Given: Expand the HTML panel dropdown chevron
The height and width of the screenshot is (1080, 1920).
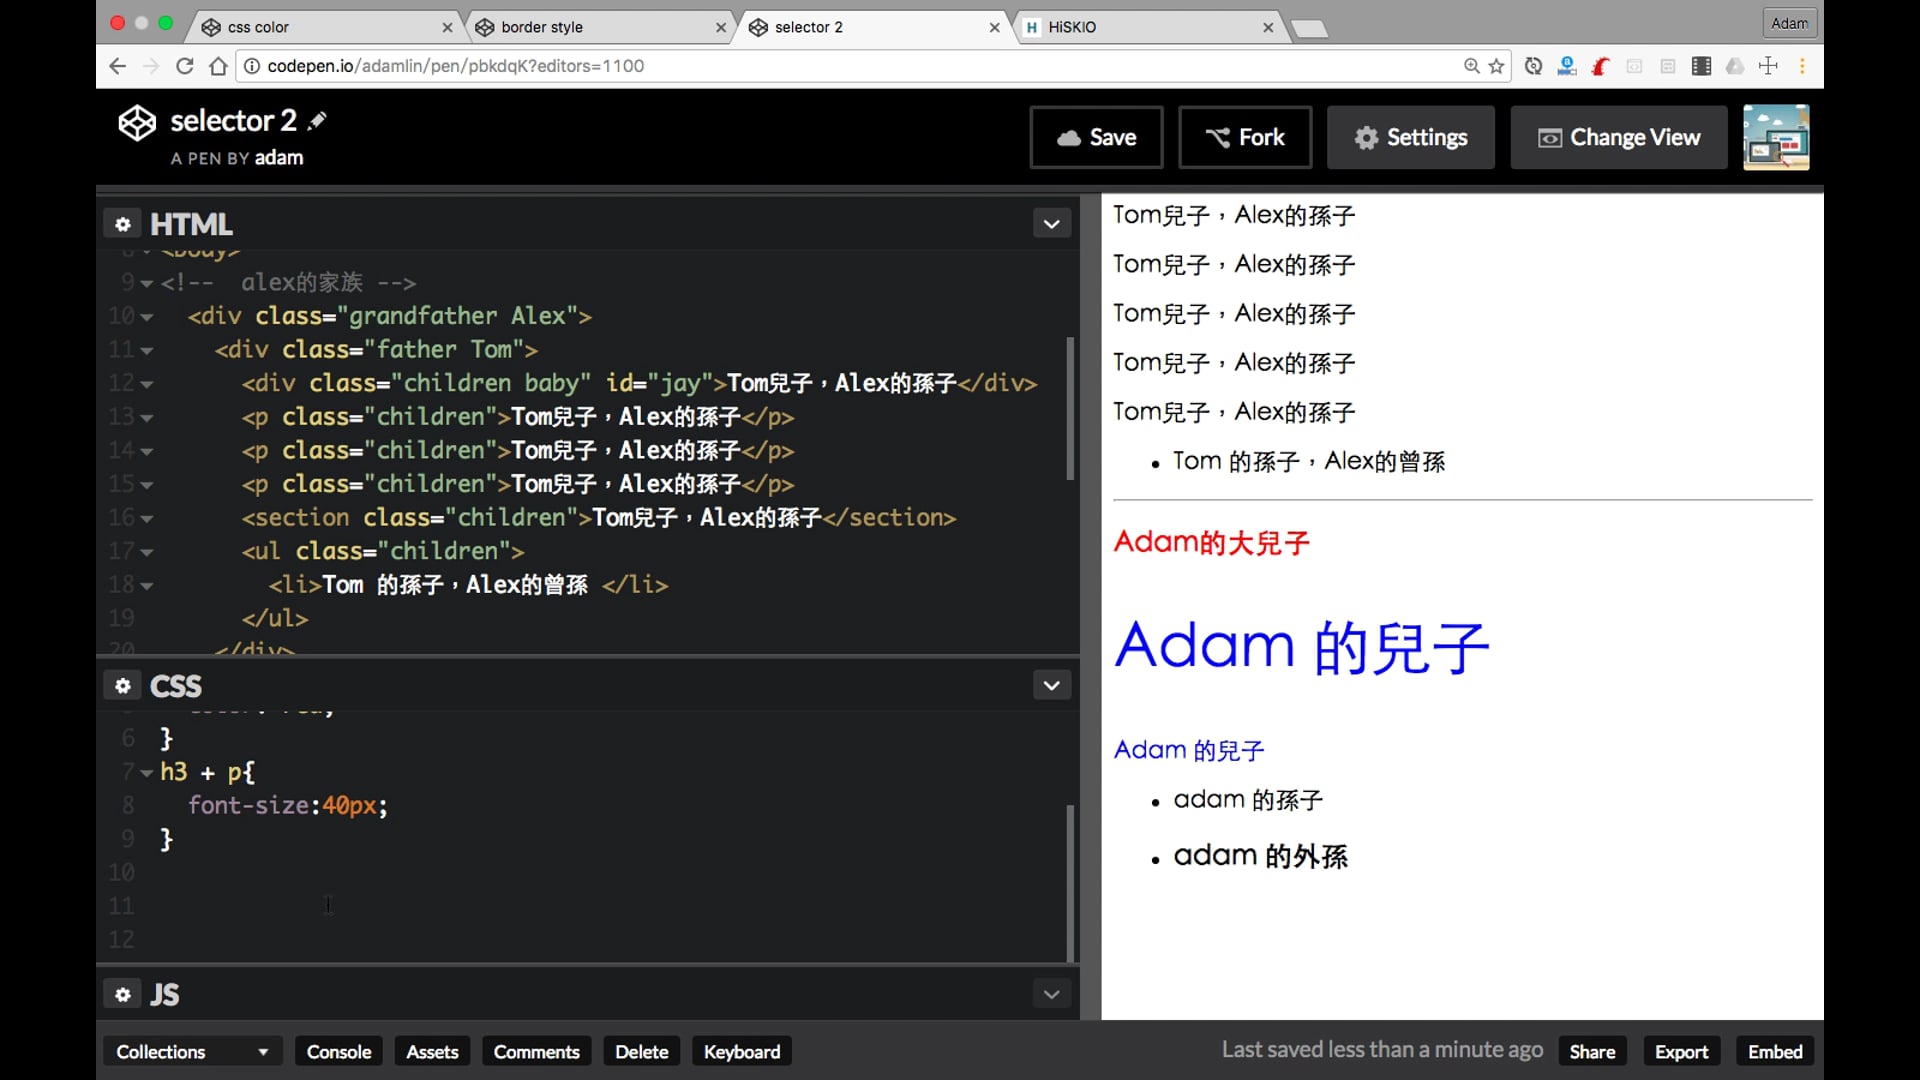Looking at the screenshot, I should [x=1051, y=224].
